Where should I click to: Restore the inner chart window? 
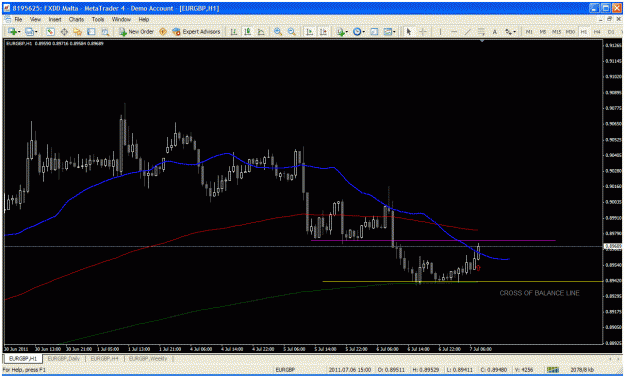click(x=609, y=19)
